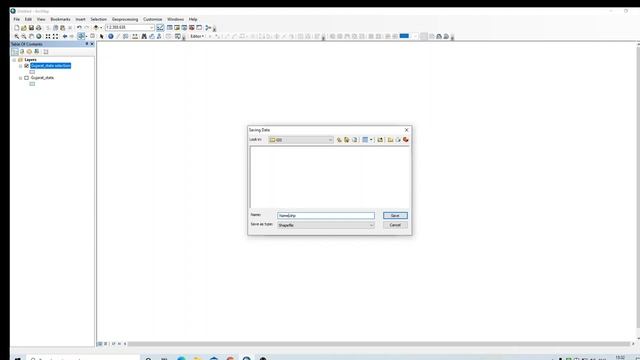
Task: Click the Save button in dialog
Action: (x=395, y=216)
